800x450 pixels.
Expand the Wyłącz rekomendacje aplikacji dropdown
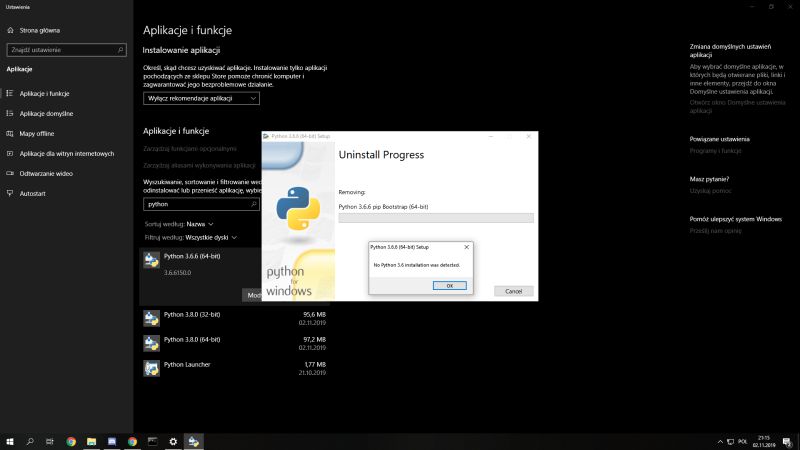click(x=201, y=98)
